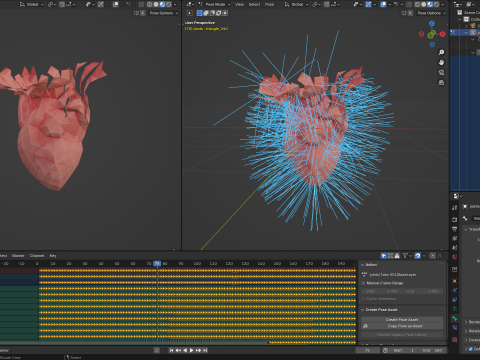Toggle camera view icon in right viewport

pos(441,72)
